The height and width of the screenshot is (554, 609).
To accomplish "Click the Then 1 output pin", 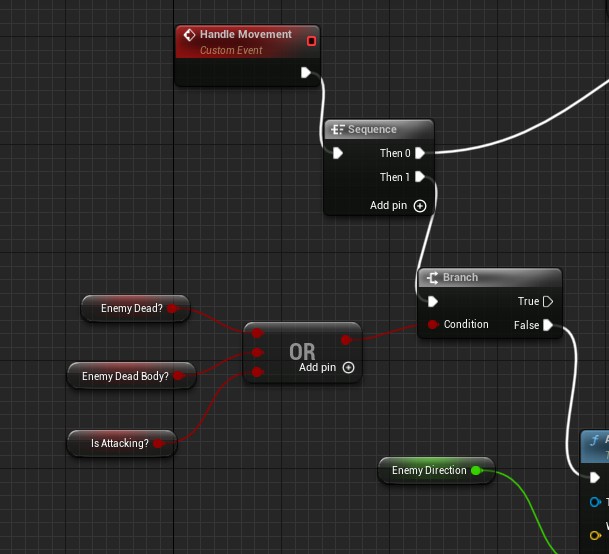I will (x=419, y=177).
